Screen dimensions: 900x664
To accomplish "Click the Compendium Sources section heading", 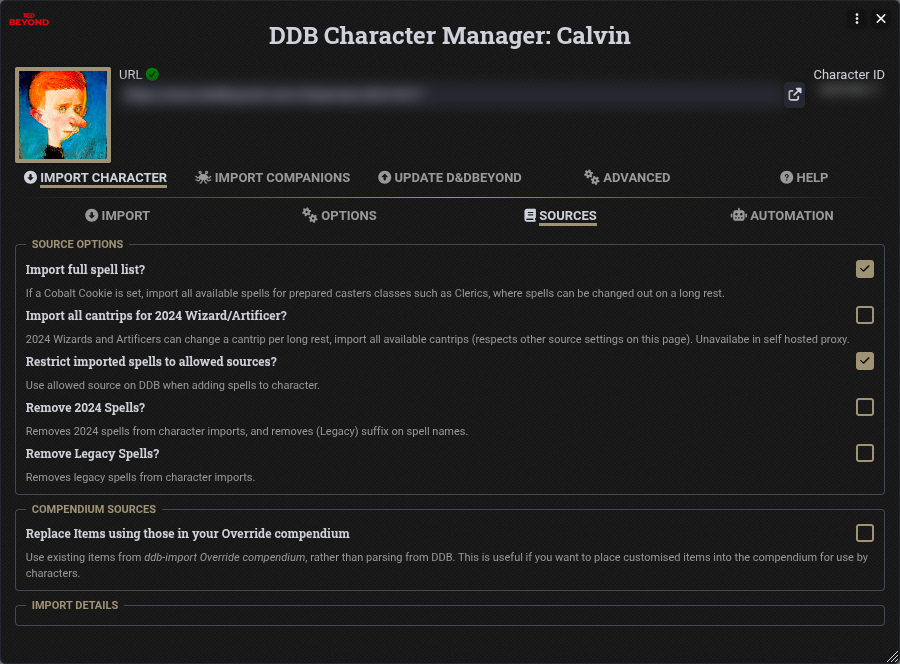I will pos(94,510).
